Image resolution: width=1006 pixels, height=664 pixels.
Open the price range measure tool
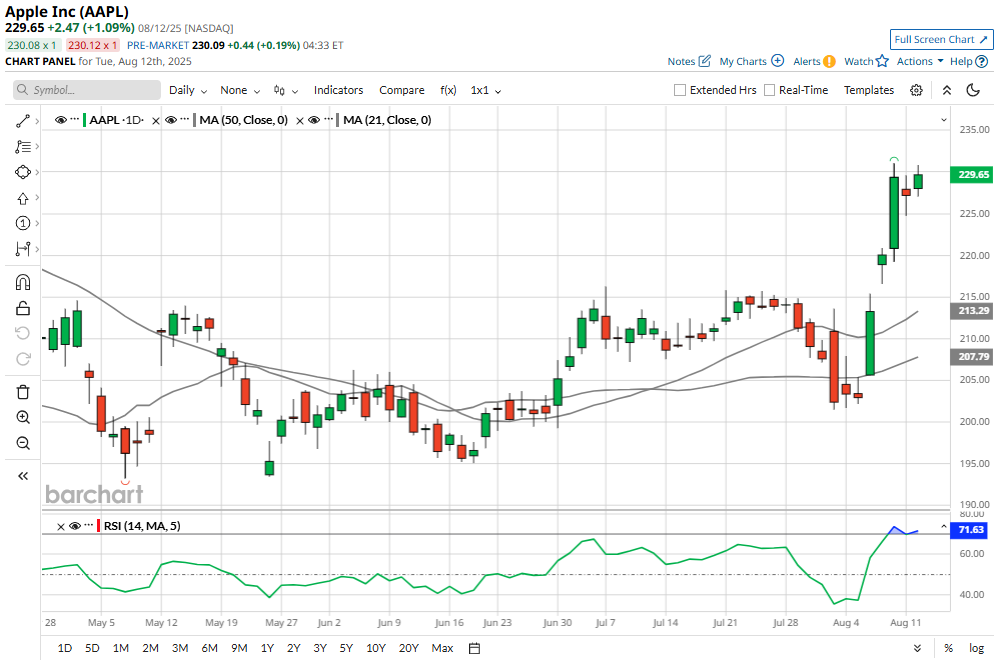click(23, 249)
